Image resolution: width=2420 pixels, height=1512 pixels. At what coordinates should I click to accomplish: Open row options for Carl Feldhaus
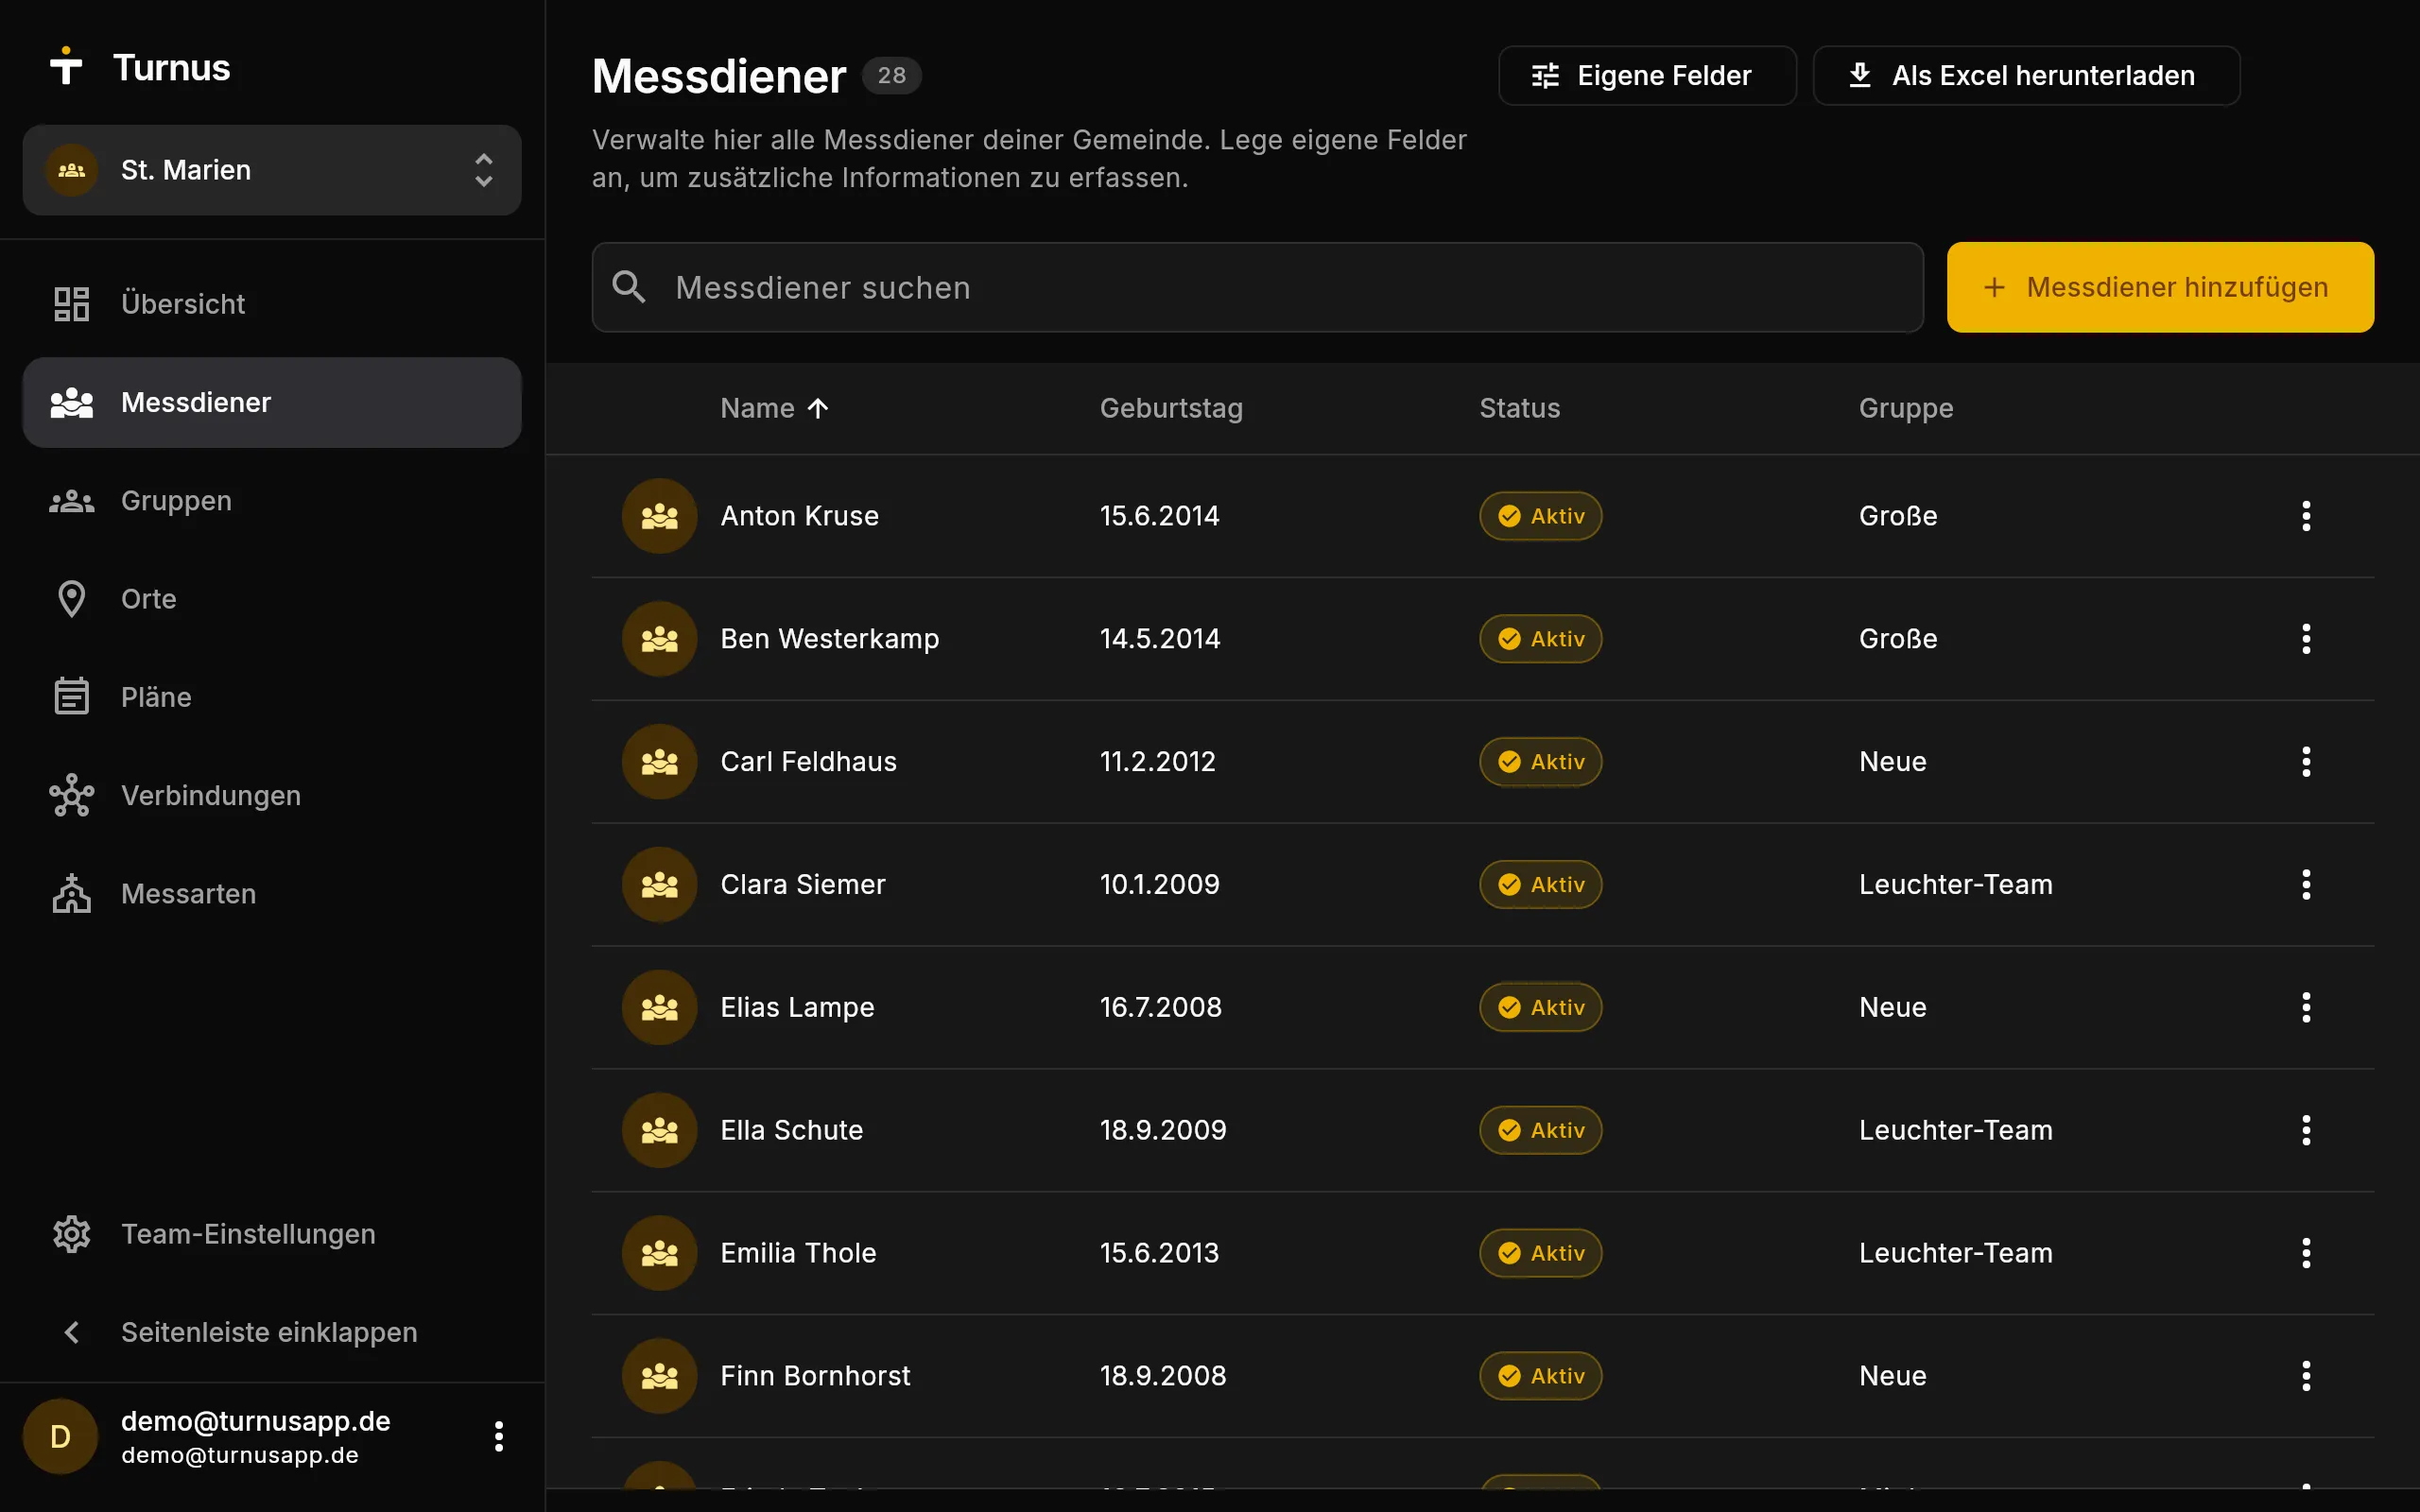tap(2306, 762)
